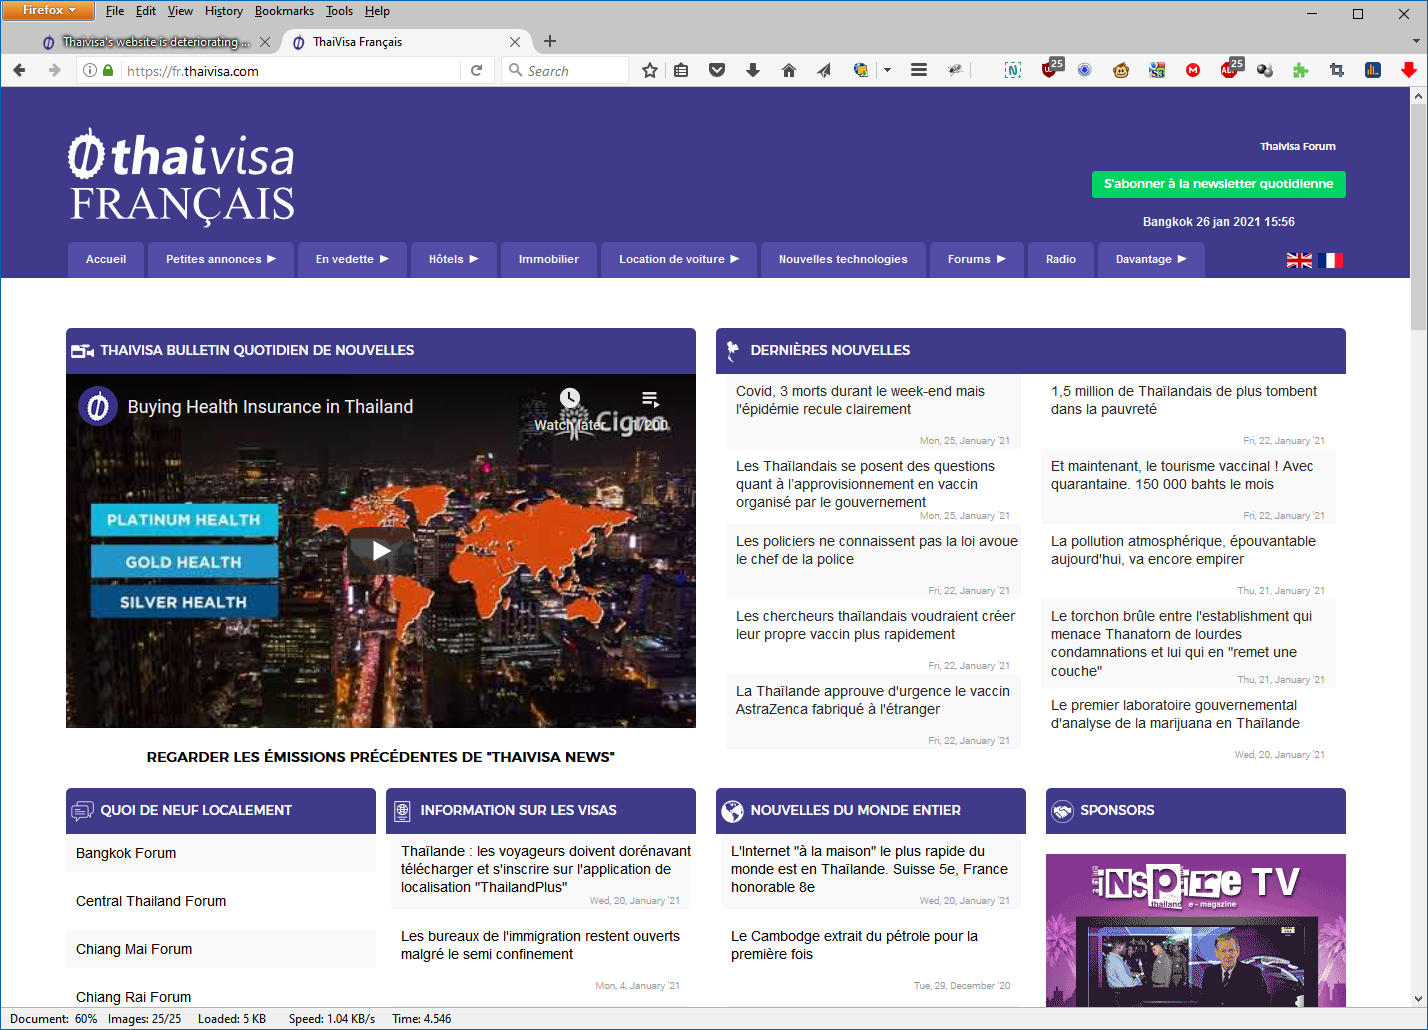Open the Firefox hamburger menu
Viewport: 1428px width, 1030px height.
918,70
